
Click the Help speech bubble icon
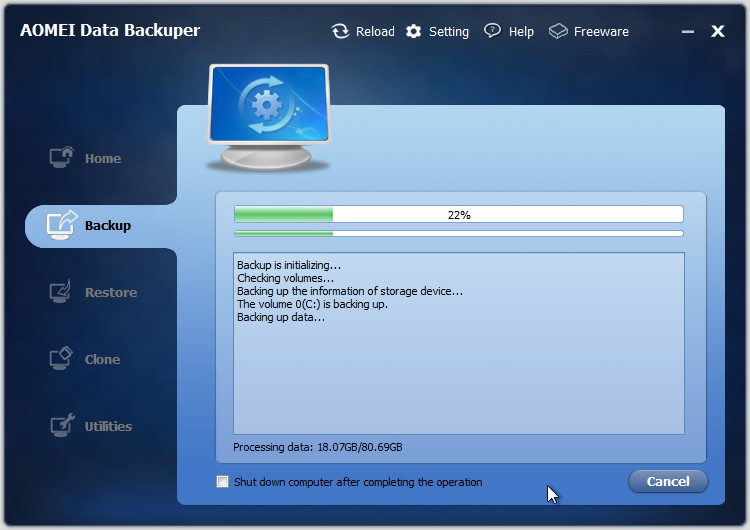pyautogui.click(x=492, y=31)
